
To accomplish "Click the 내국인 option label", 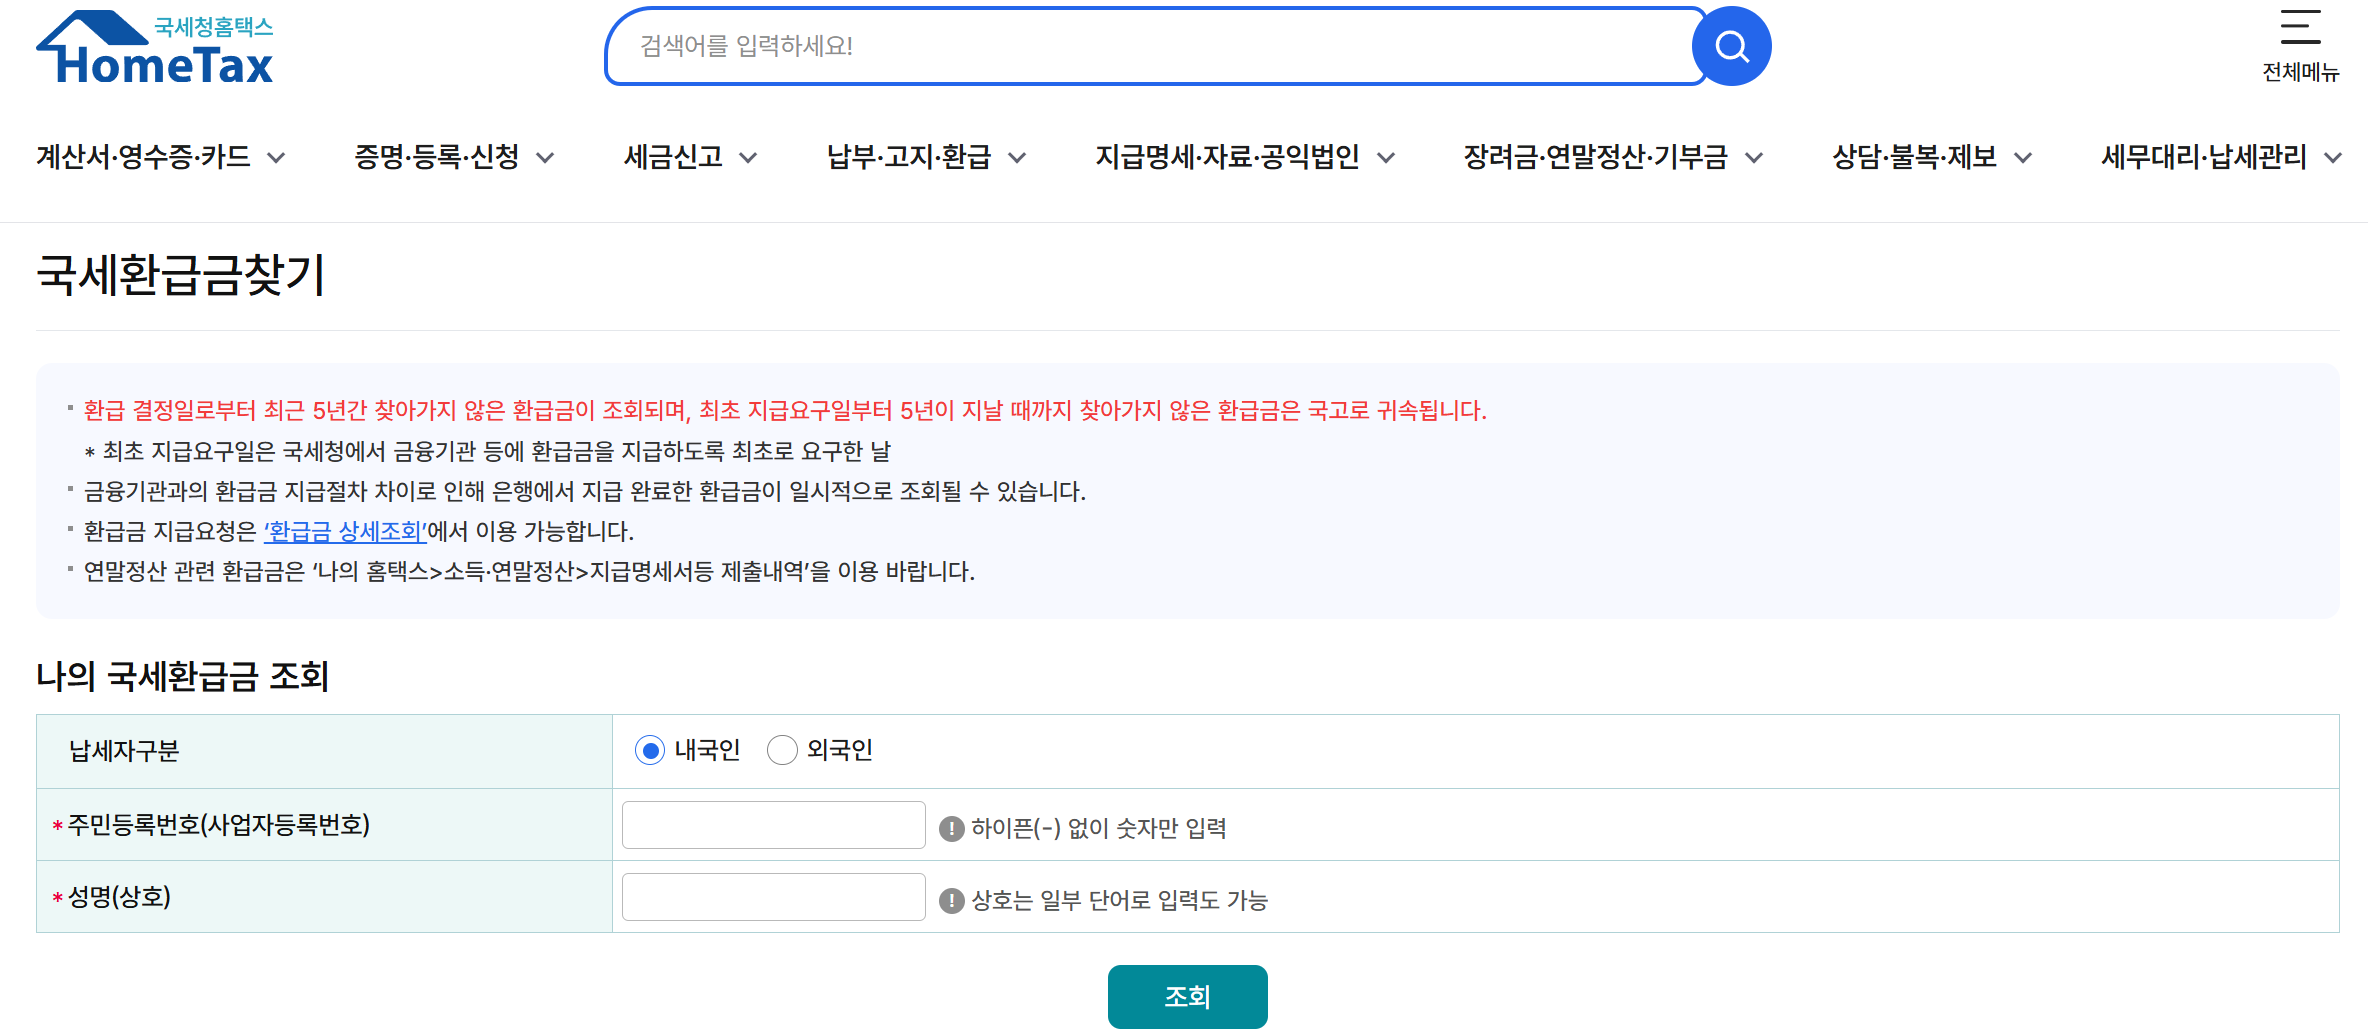I will coord(708,750).
